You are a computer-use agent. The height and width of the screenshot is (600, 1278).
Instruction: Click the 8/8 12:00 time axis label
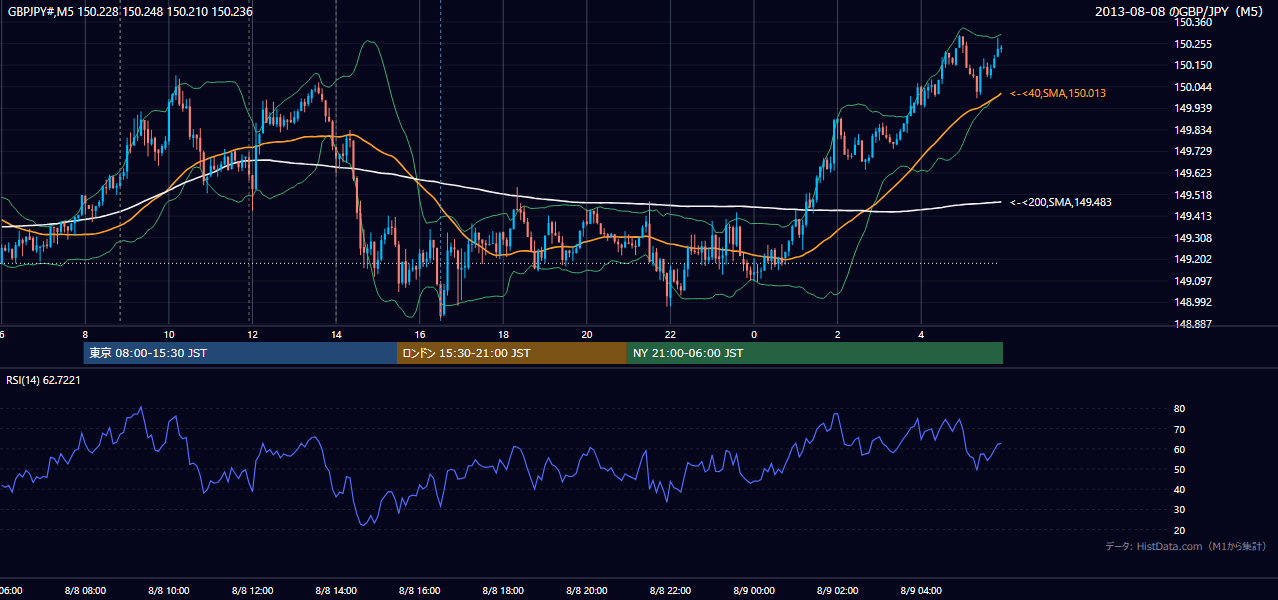point(252,590)
